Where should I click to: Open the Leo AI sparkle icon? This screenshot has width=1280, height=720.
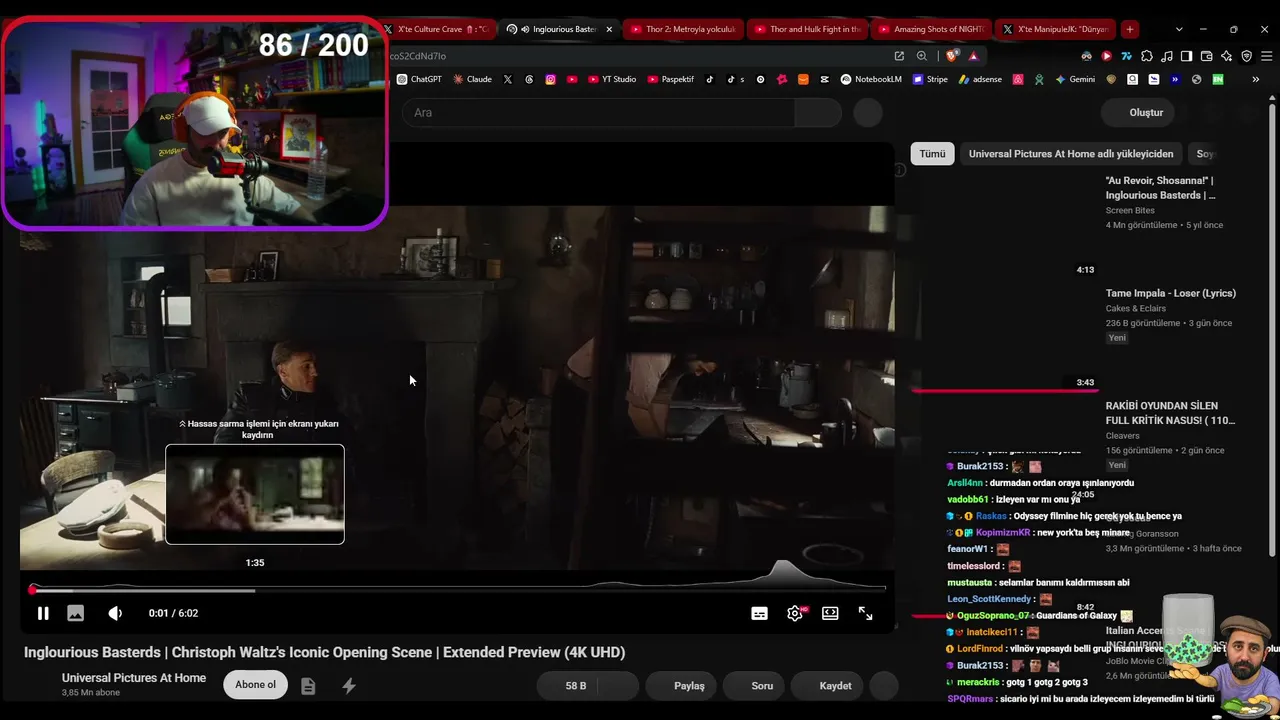1226,56
